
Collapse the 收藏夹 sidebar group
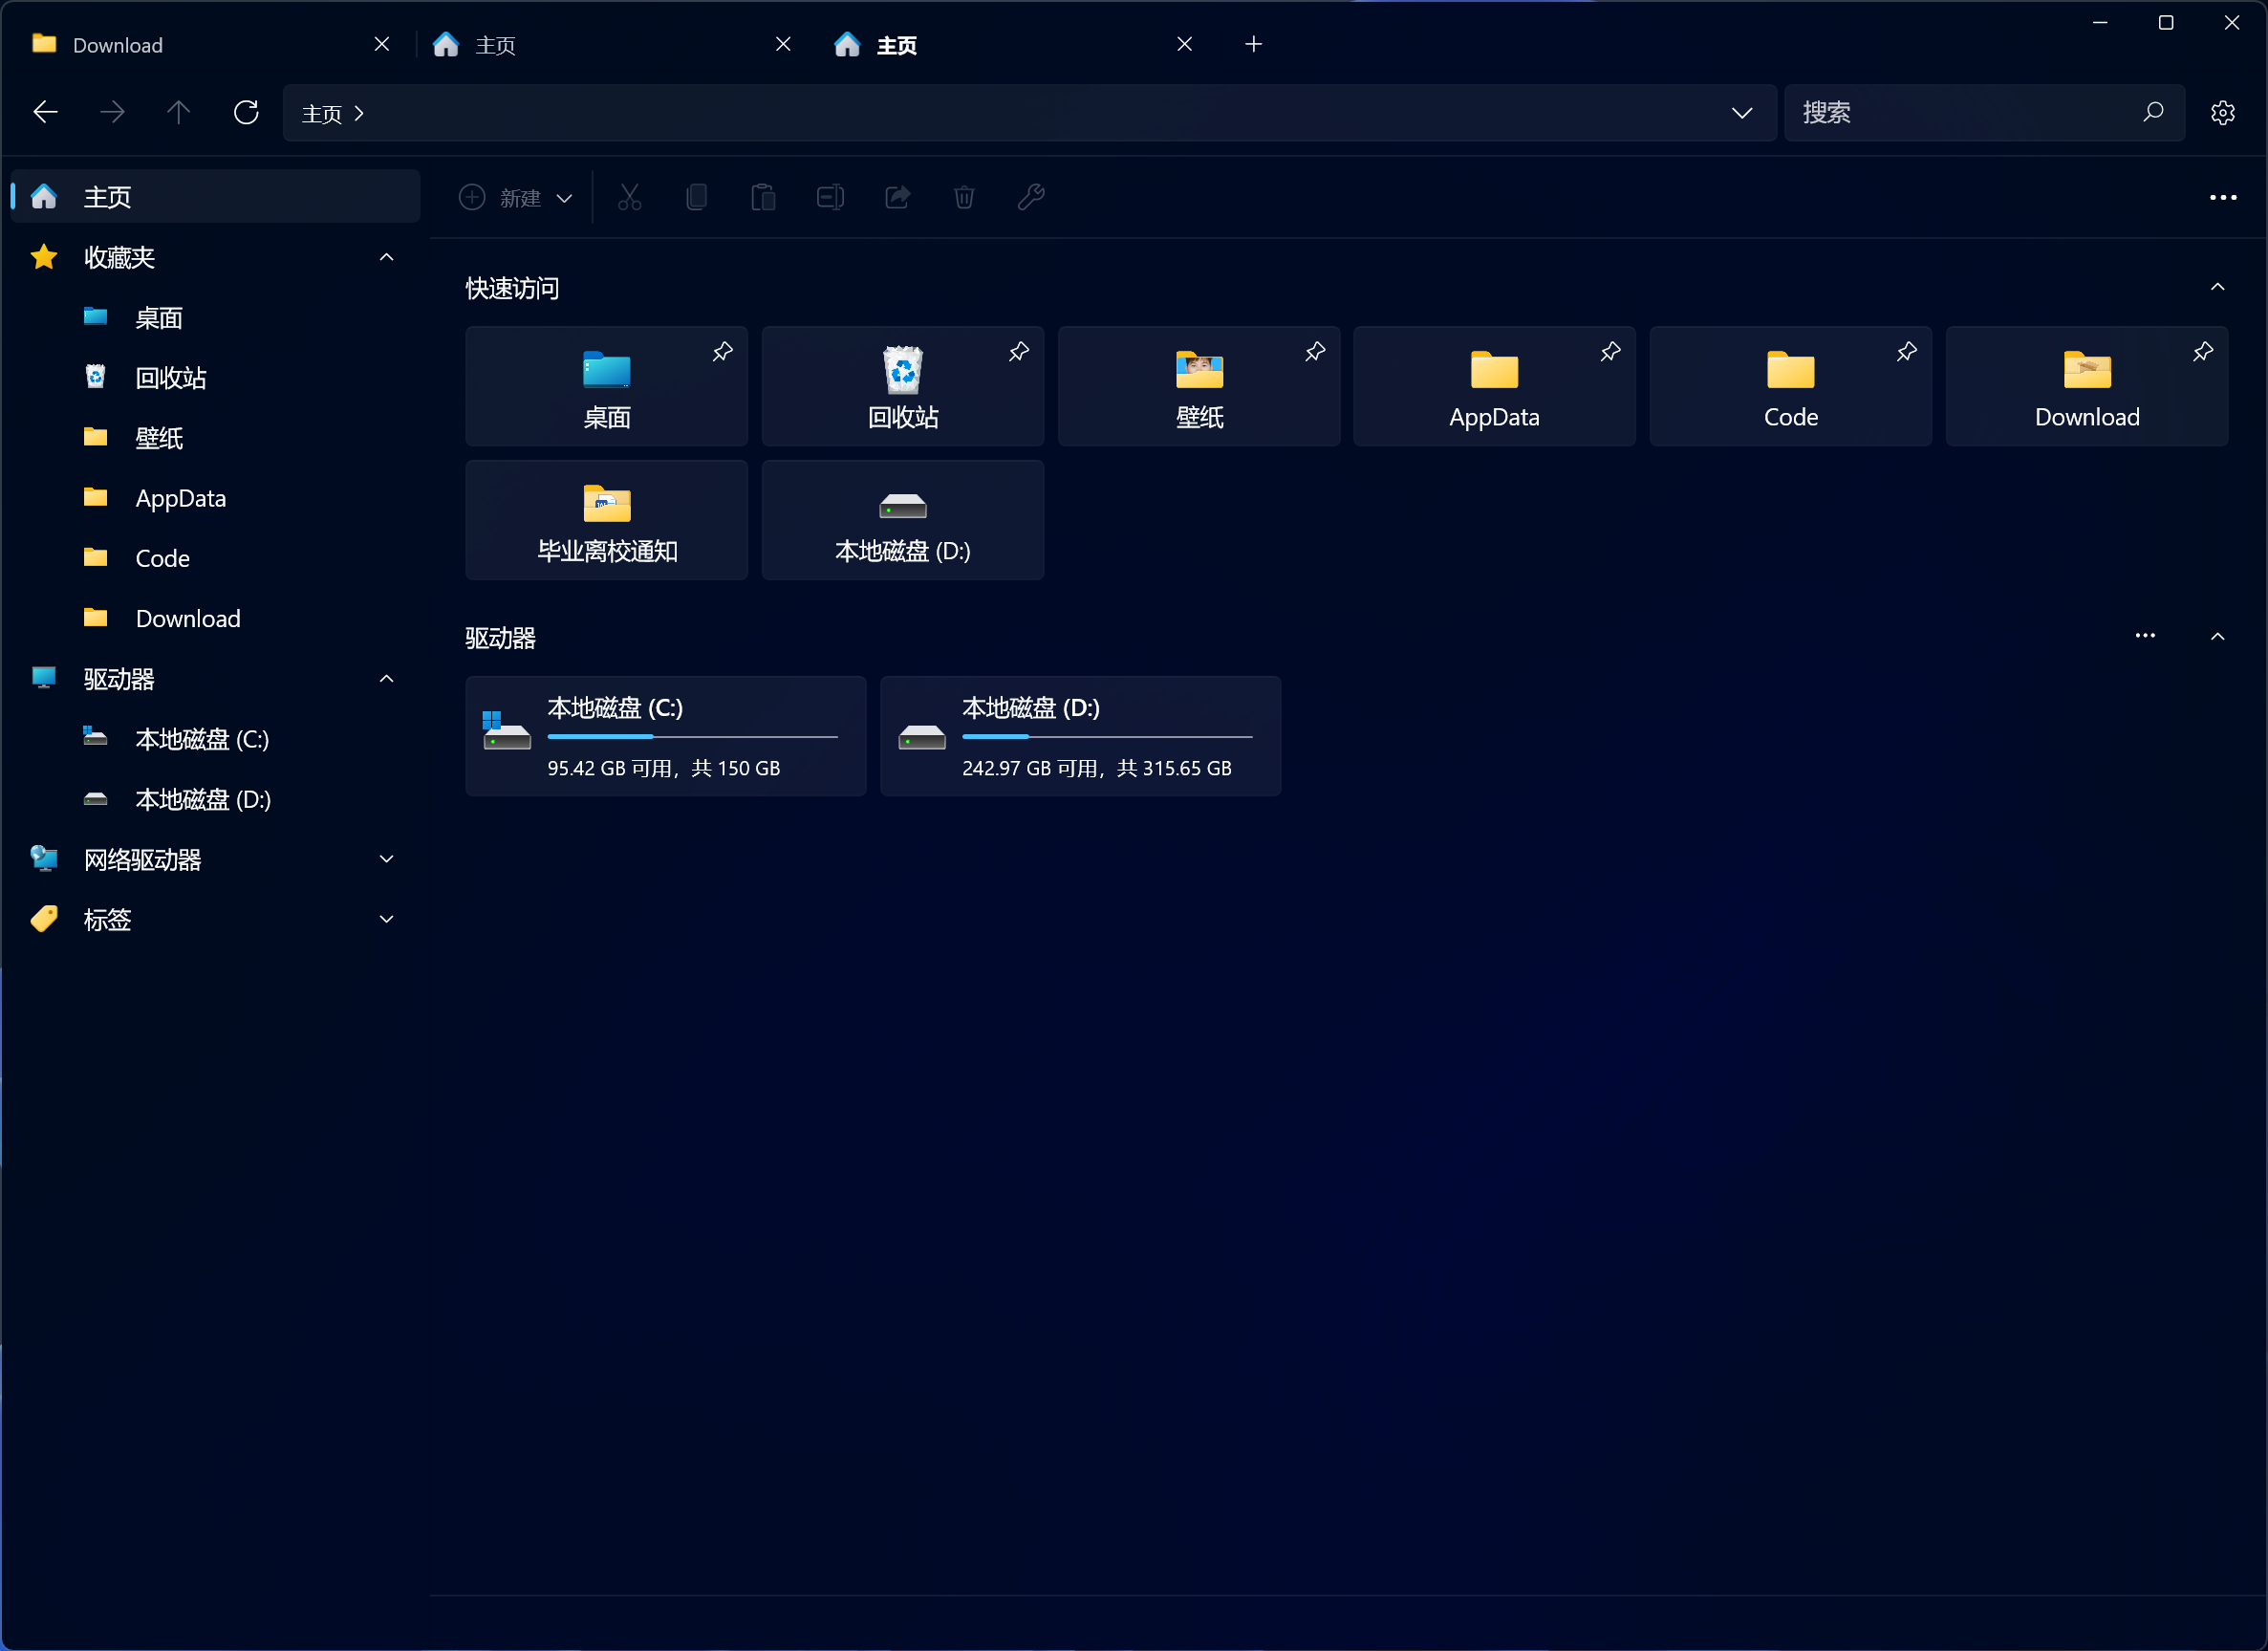[x=386, y=257]
